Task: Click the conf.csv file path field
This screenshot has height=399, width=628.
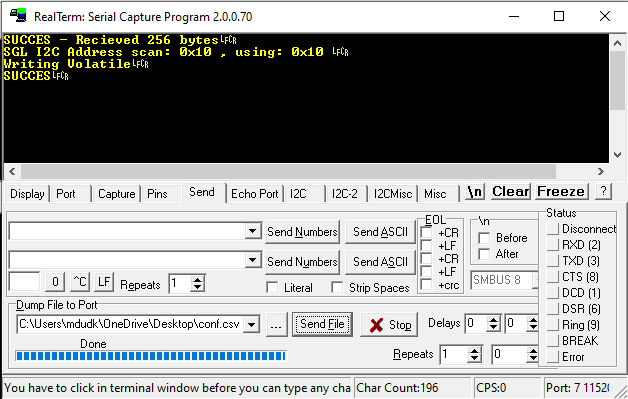Action: [131, 324]
